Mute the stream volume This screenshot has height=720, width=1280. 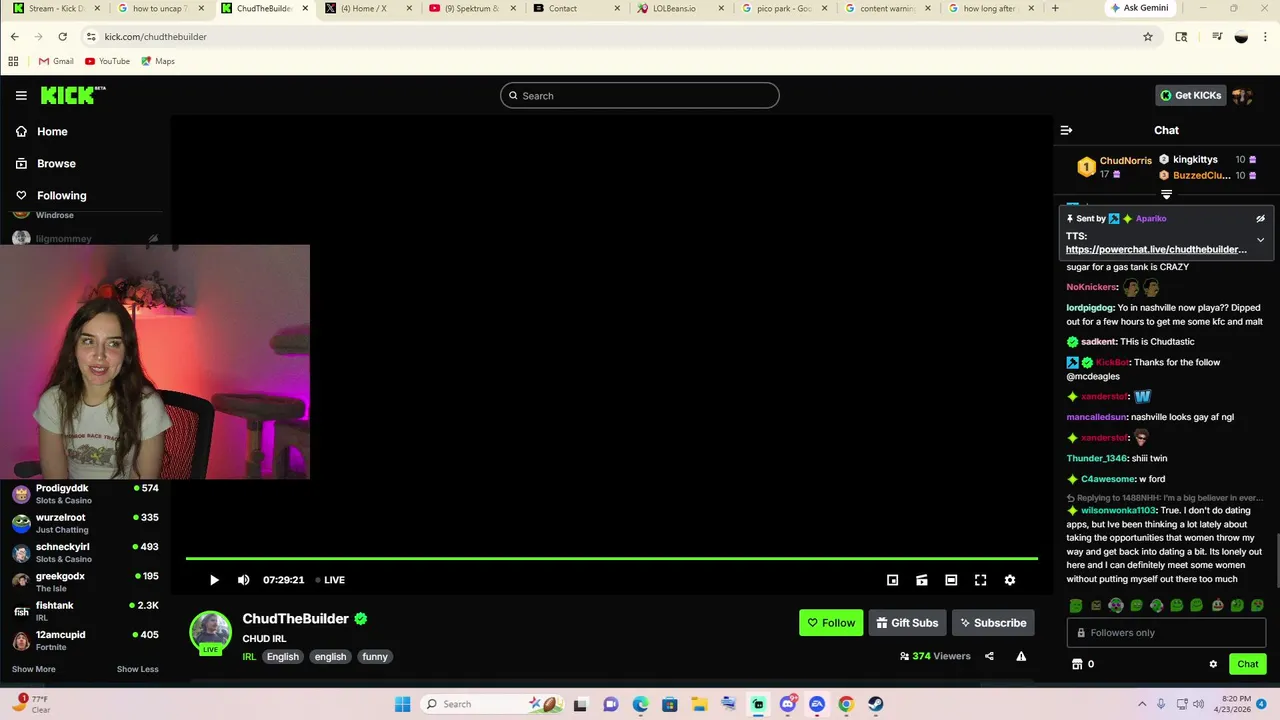click(x=243, y=580)
